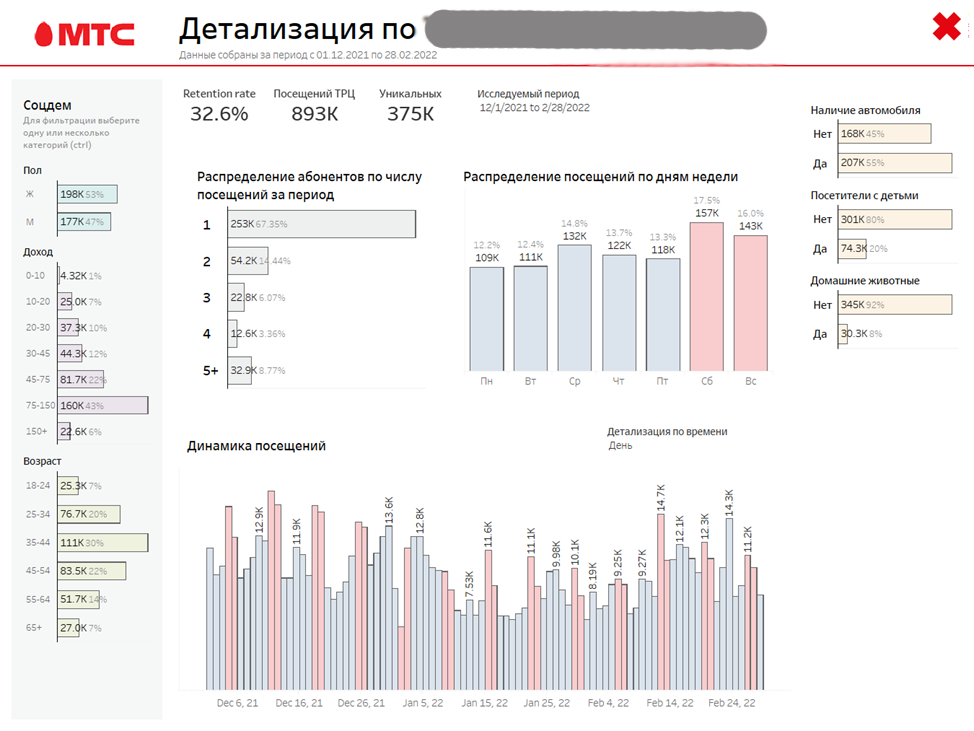Click the Sunday (Вс) visits bar

(750, 300)
